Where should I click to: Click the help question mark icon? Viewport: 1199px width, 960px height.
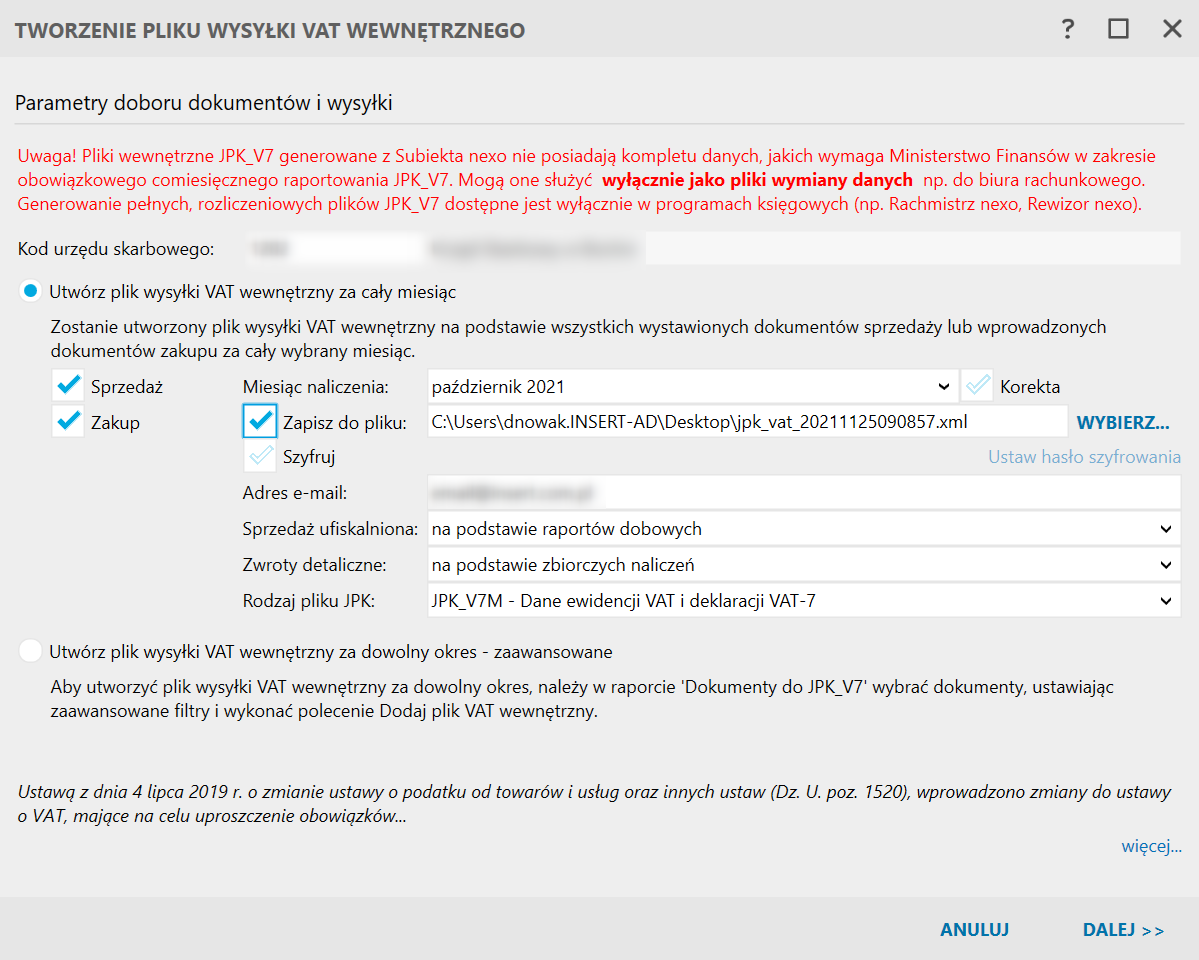[x=1068, y=29]
